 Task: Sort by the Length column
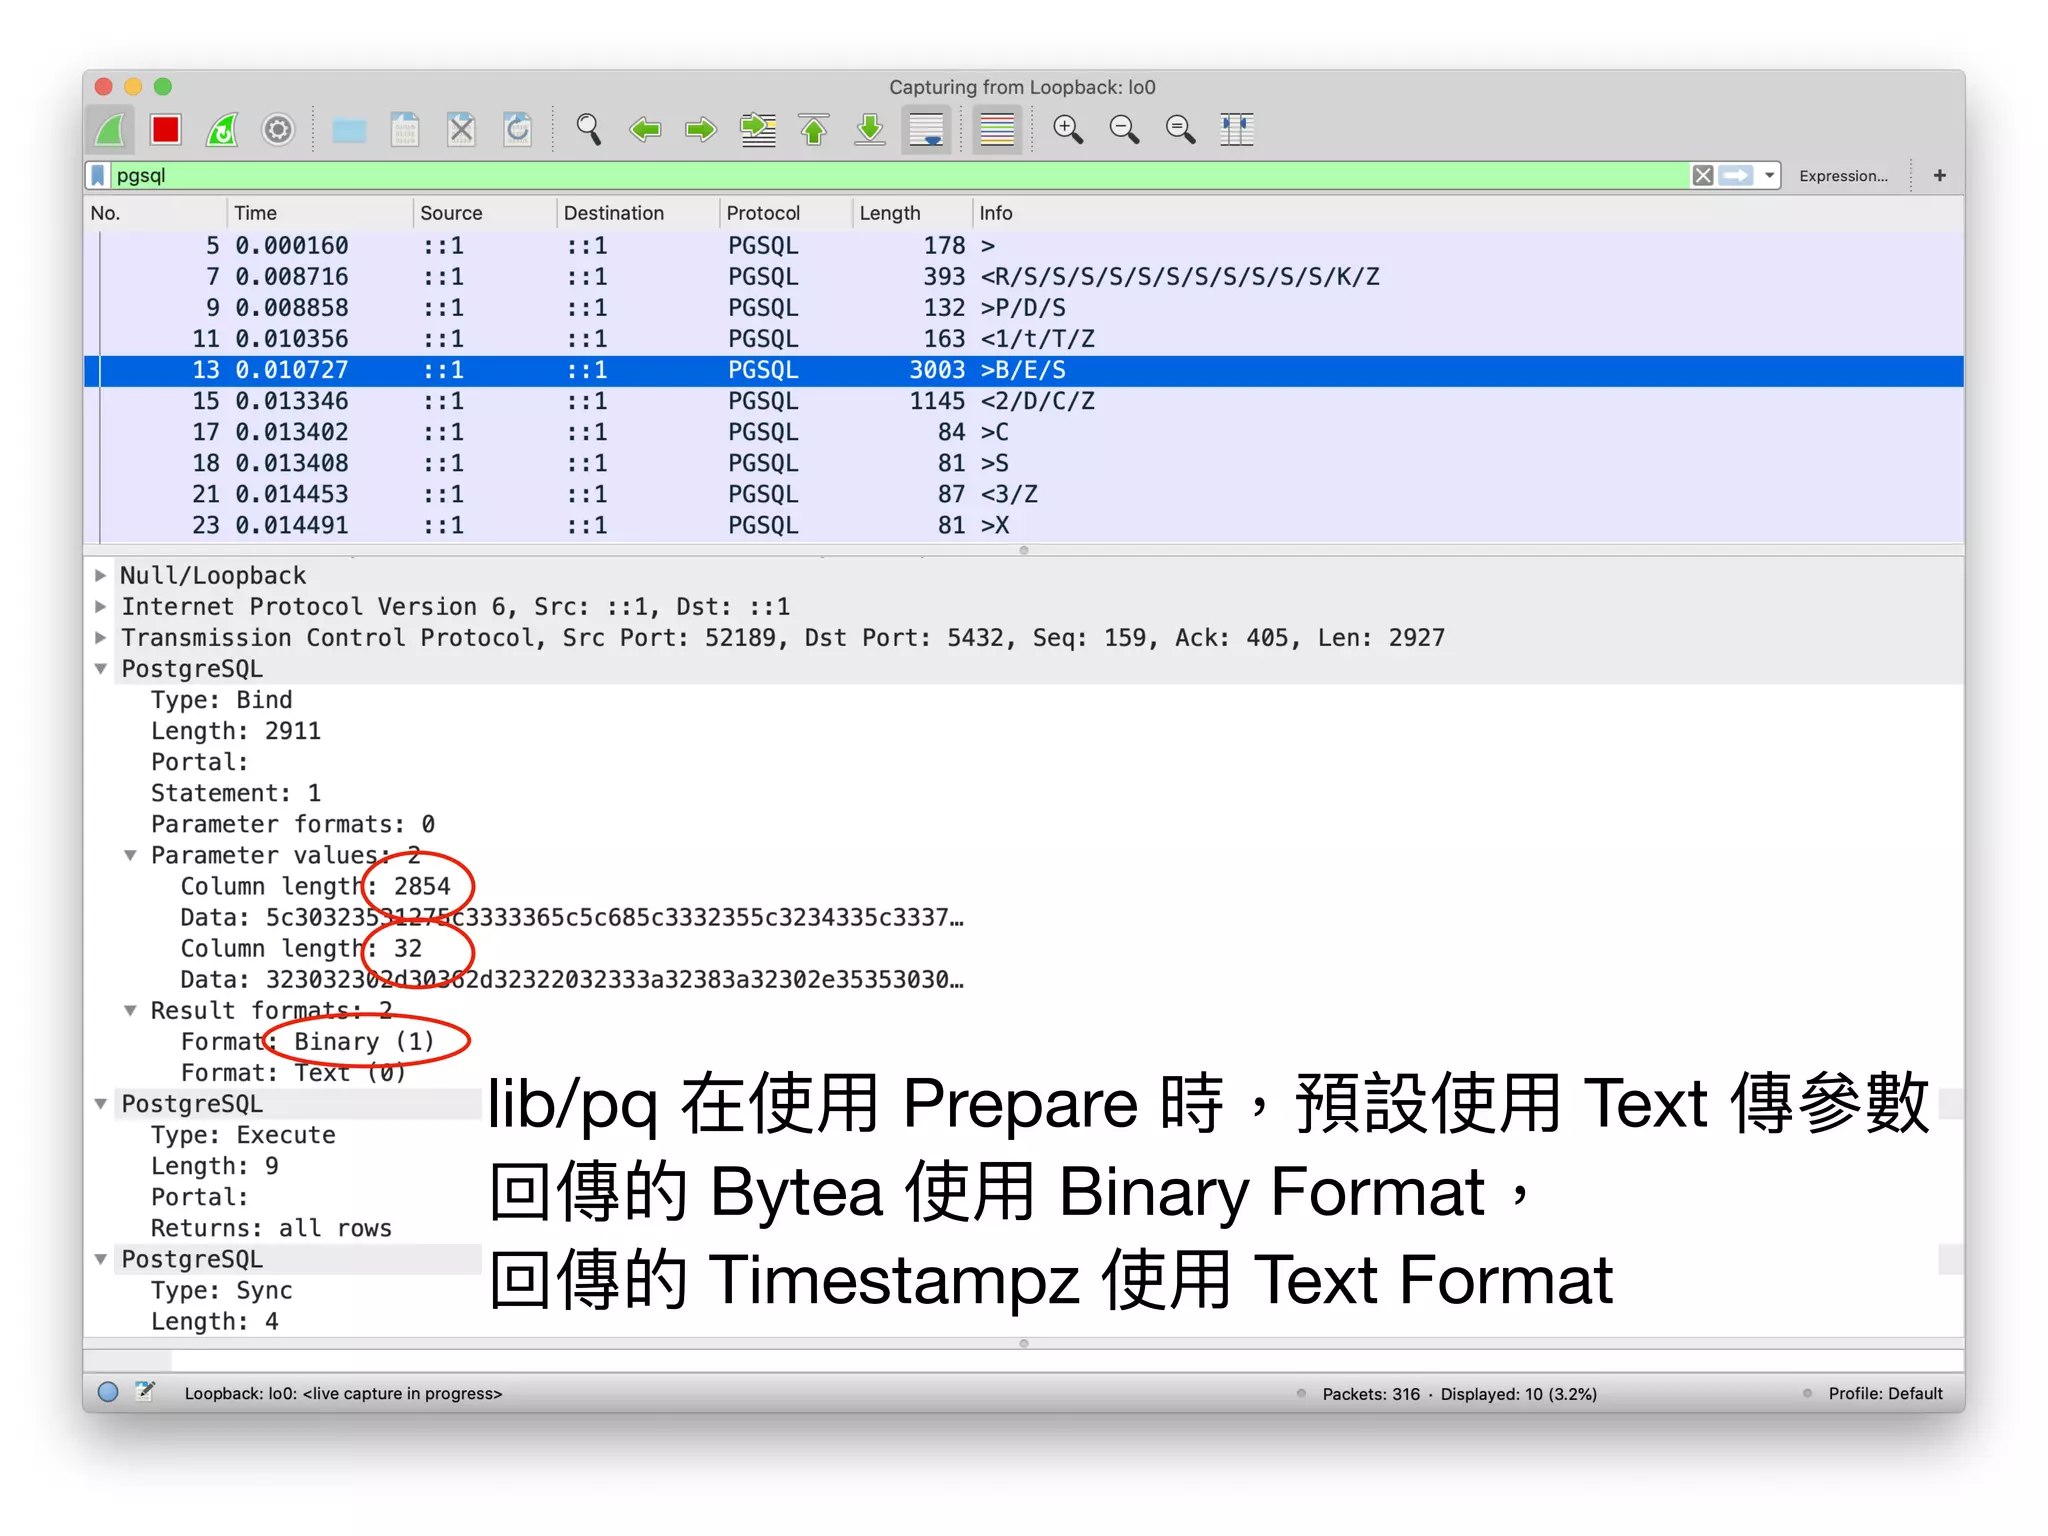912,213
